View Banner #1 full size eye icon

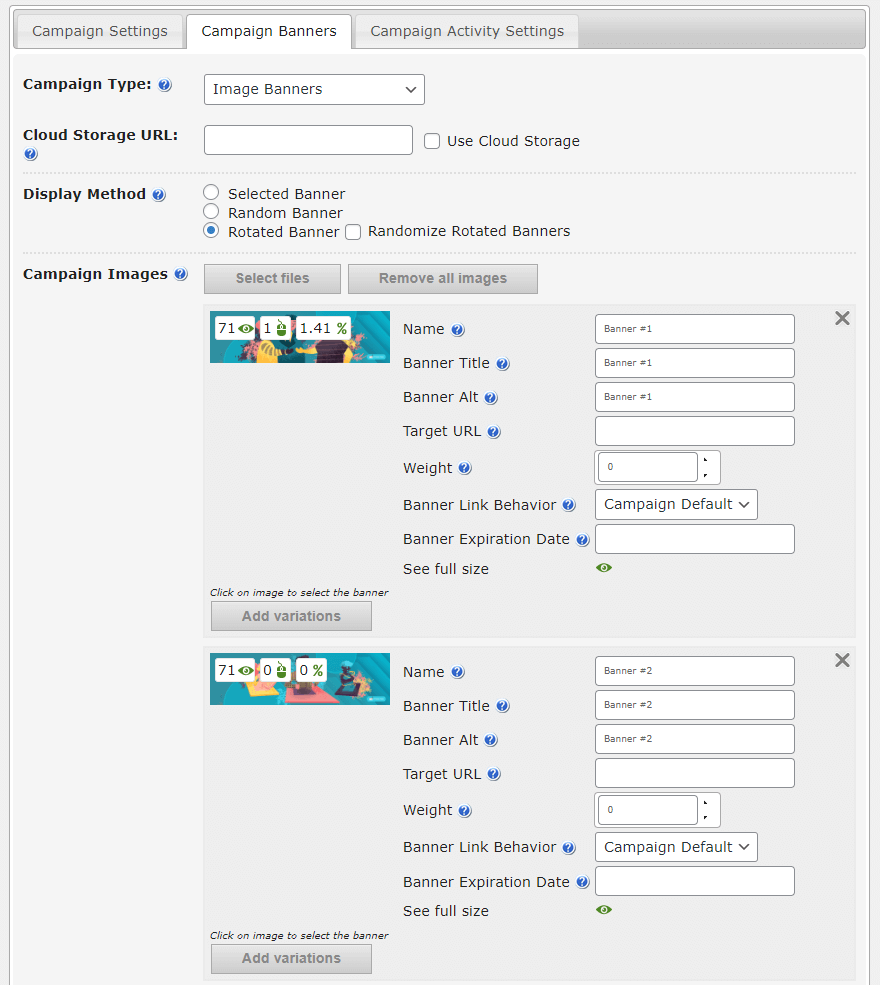pyautogui.click(x=604, y=568)
